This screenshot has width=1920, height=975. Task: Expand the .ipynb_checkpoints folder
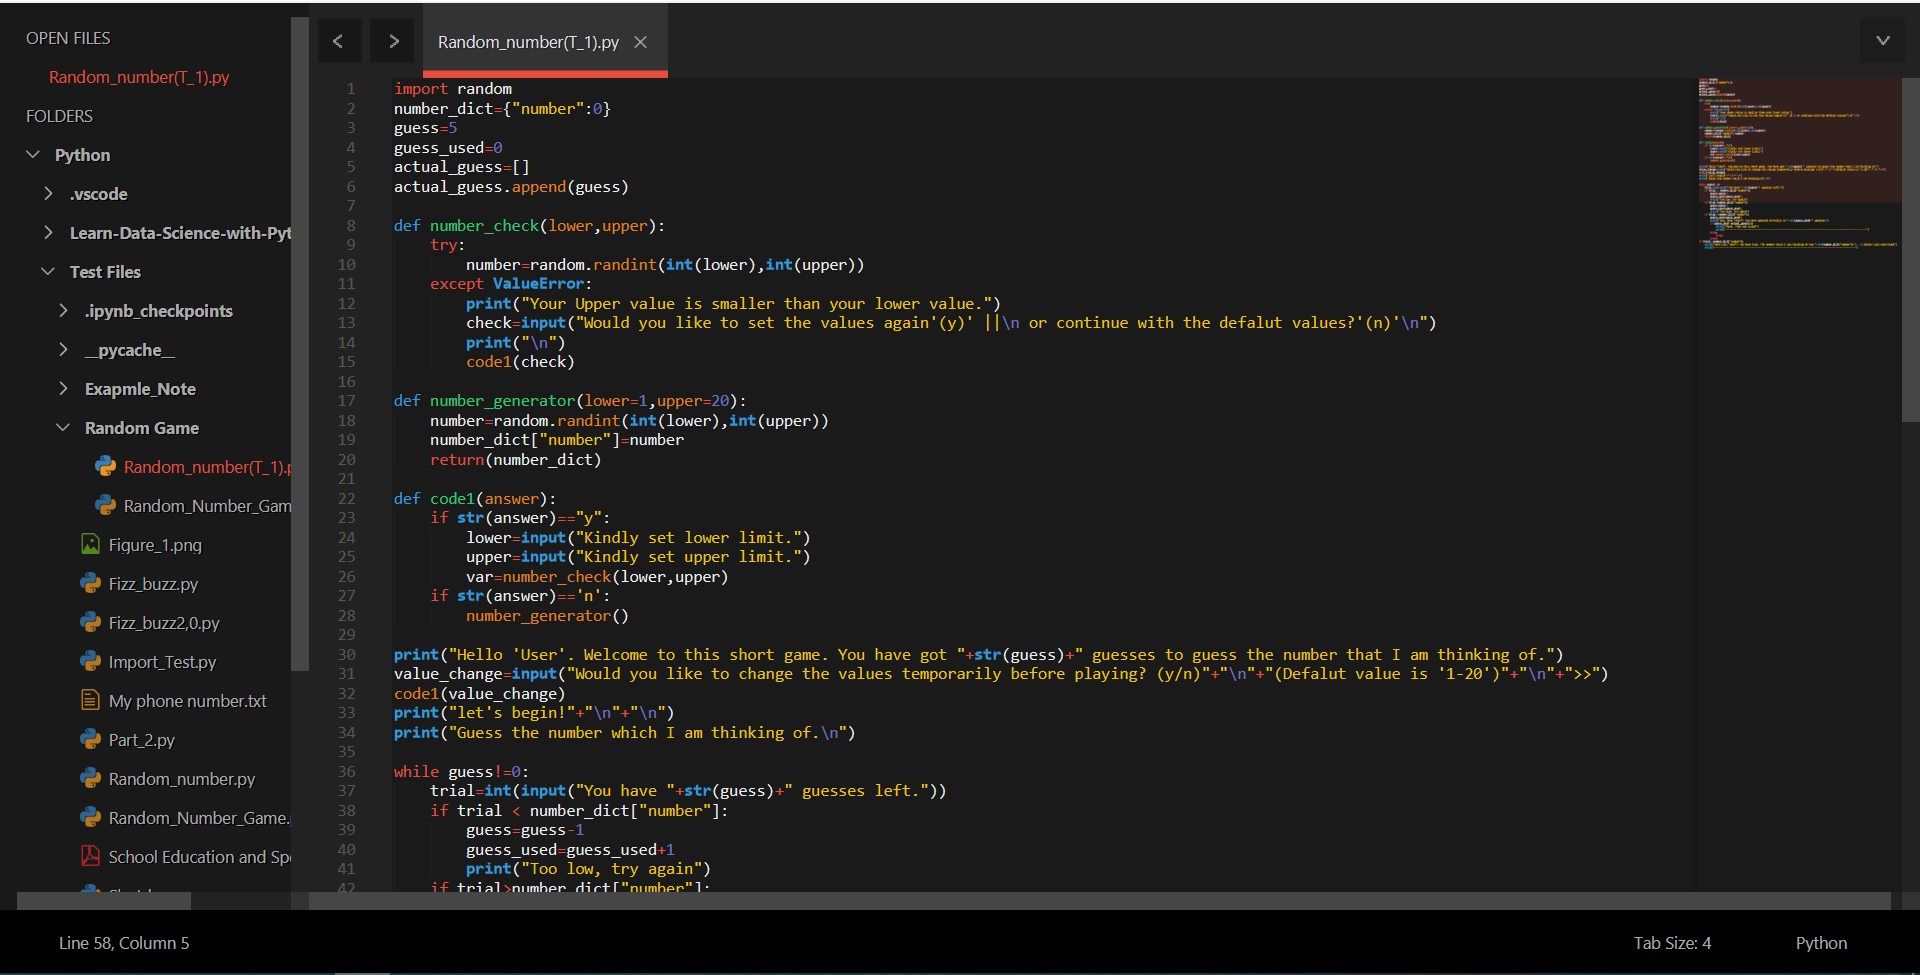pyautogui.click(x=63, y=311)
